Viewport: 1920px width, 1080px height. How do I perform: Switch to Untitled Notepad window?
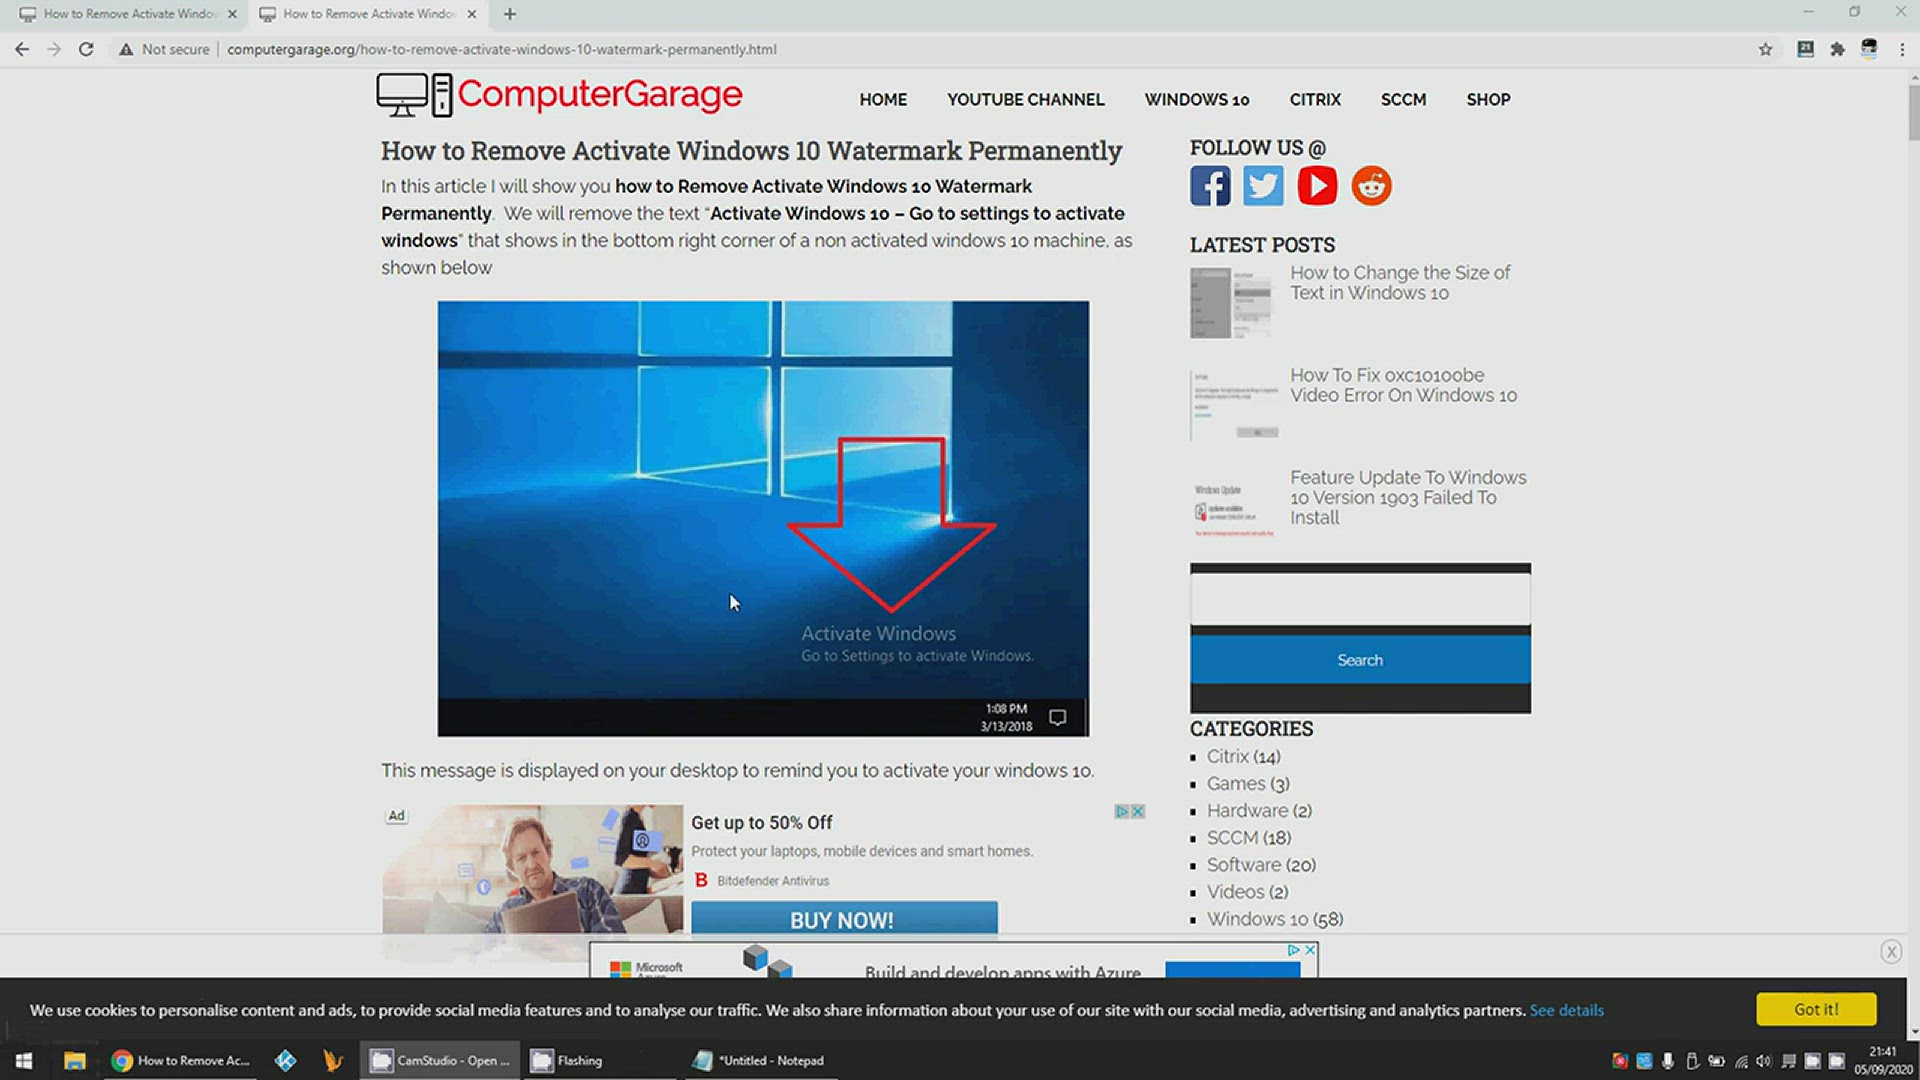pos(760,1060)
